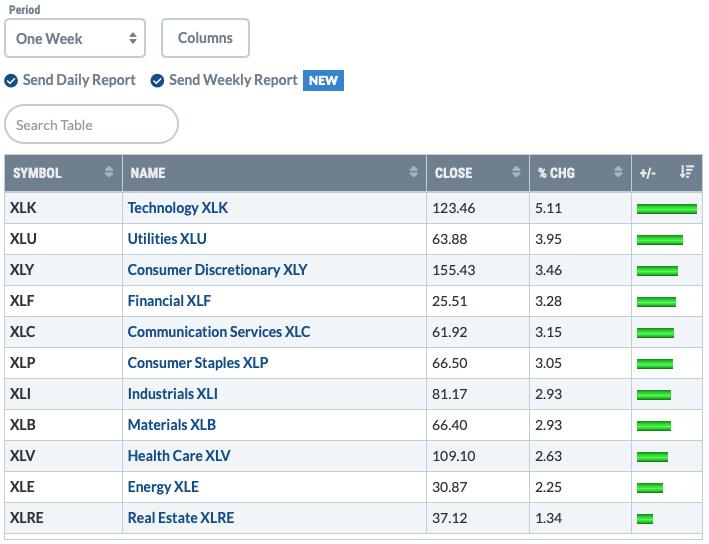Toggle the Send Daily Report checkbox

point(11,80)
